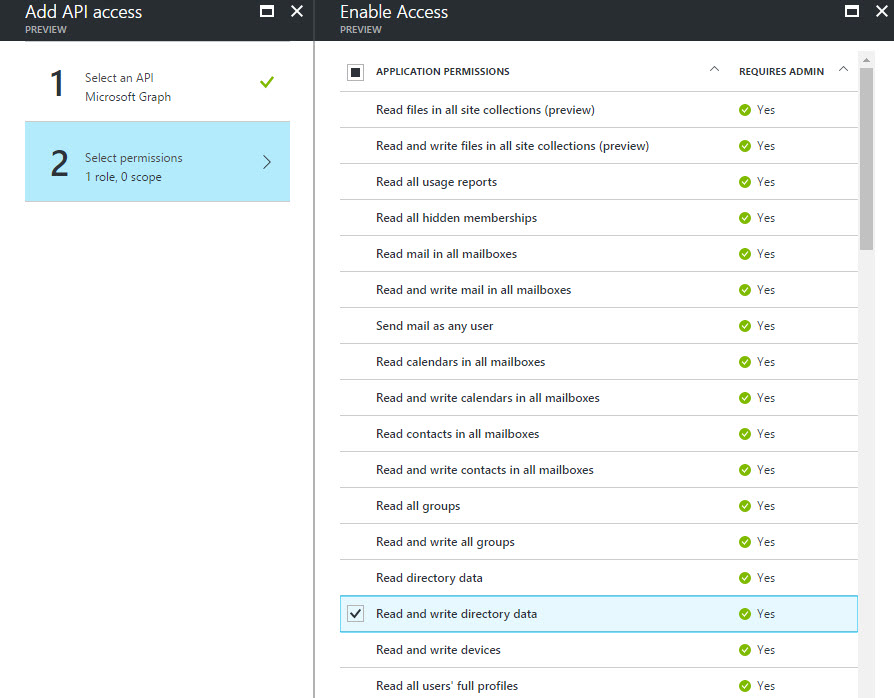Select the Read directory data permission row
The image size is (894, 698).
click(430, 578)
